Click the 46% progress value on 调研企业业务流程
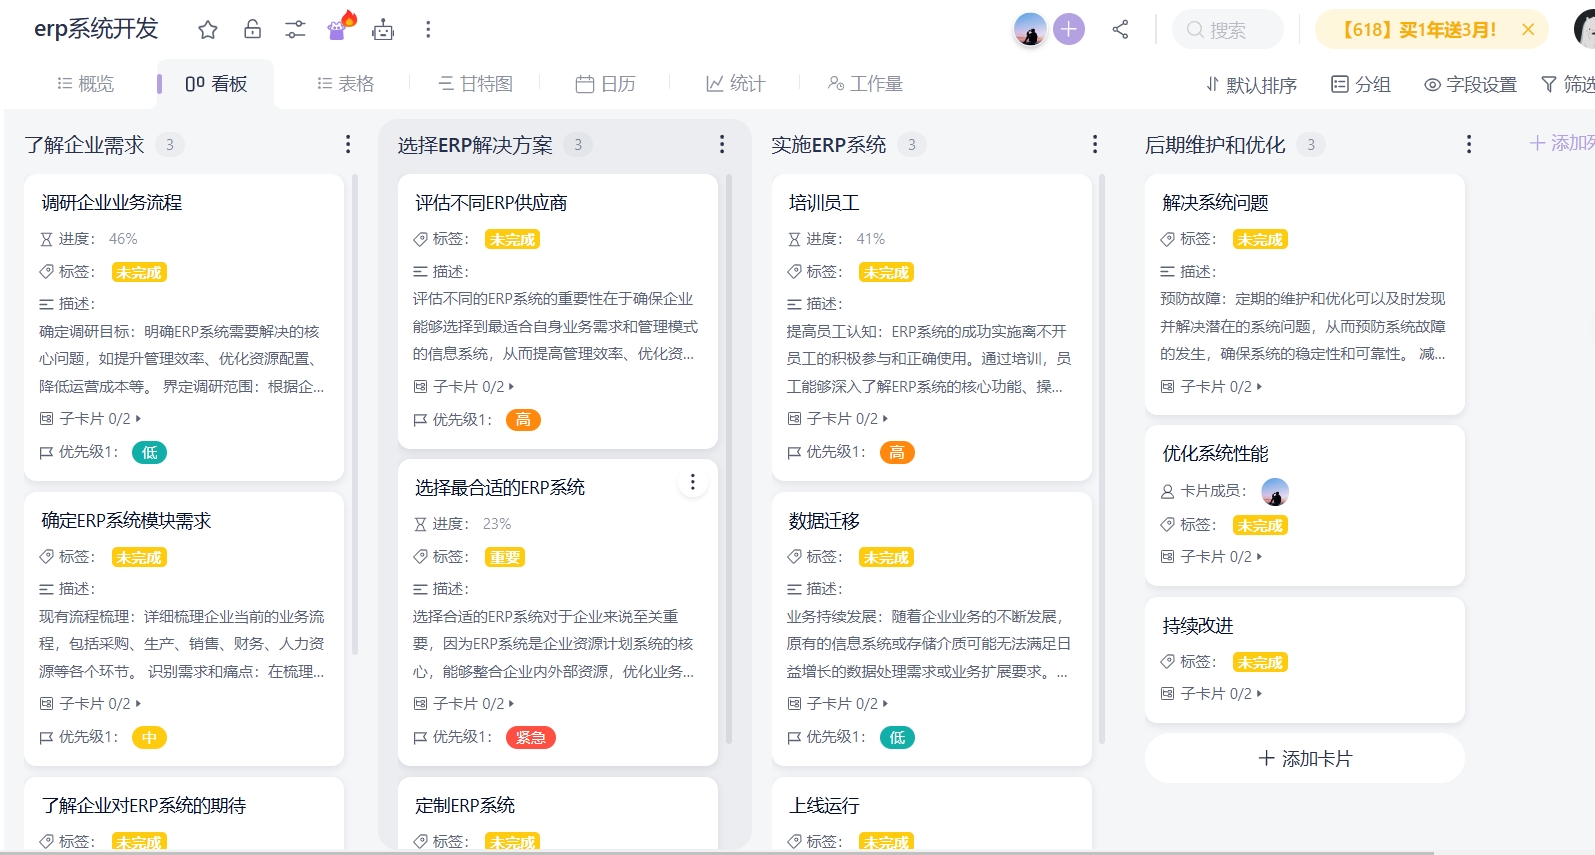Image resolution: width=1595 pixels, height=855 pixels. coord(123,239)
